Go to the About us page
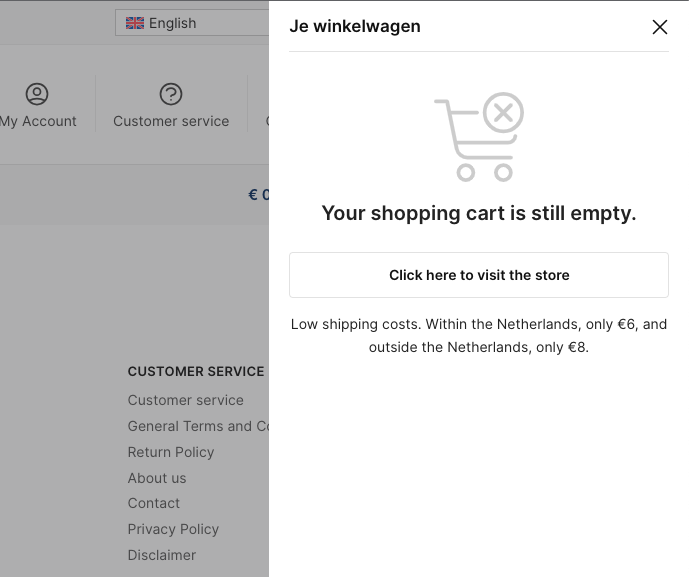689x577 pixels. pyautogui.click(x=157, y=478)
